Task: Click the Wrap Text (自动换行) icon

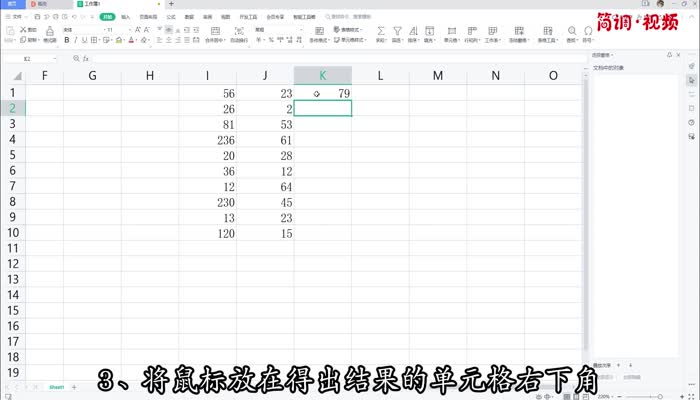Action: (x=239, y=30)
